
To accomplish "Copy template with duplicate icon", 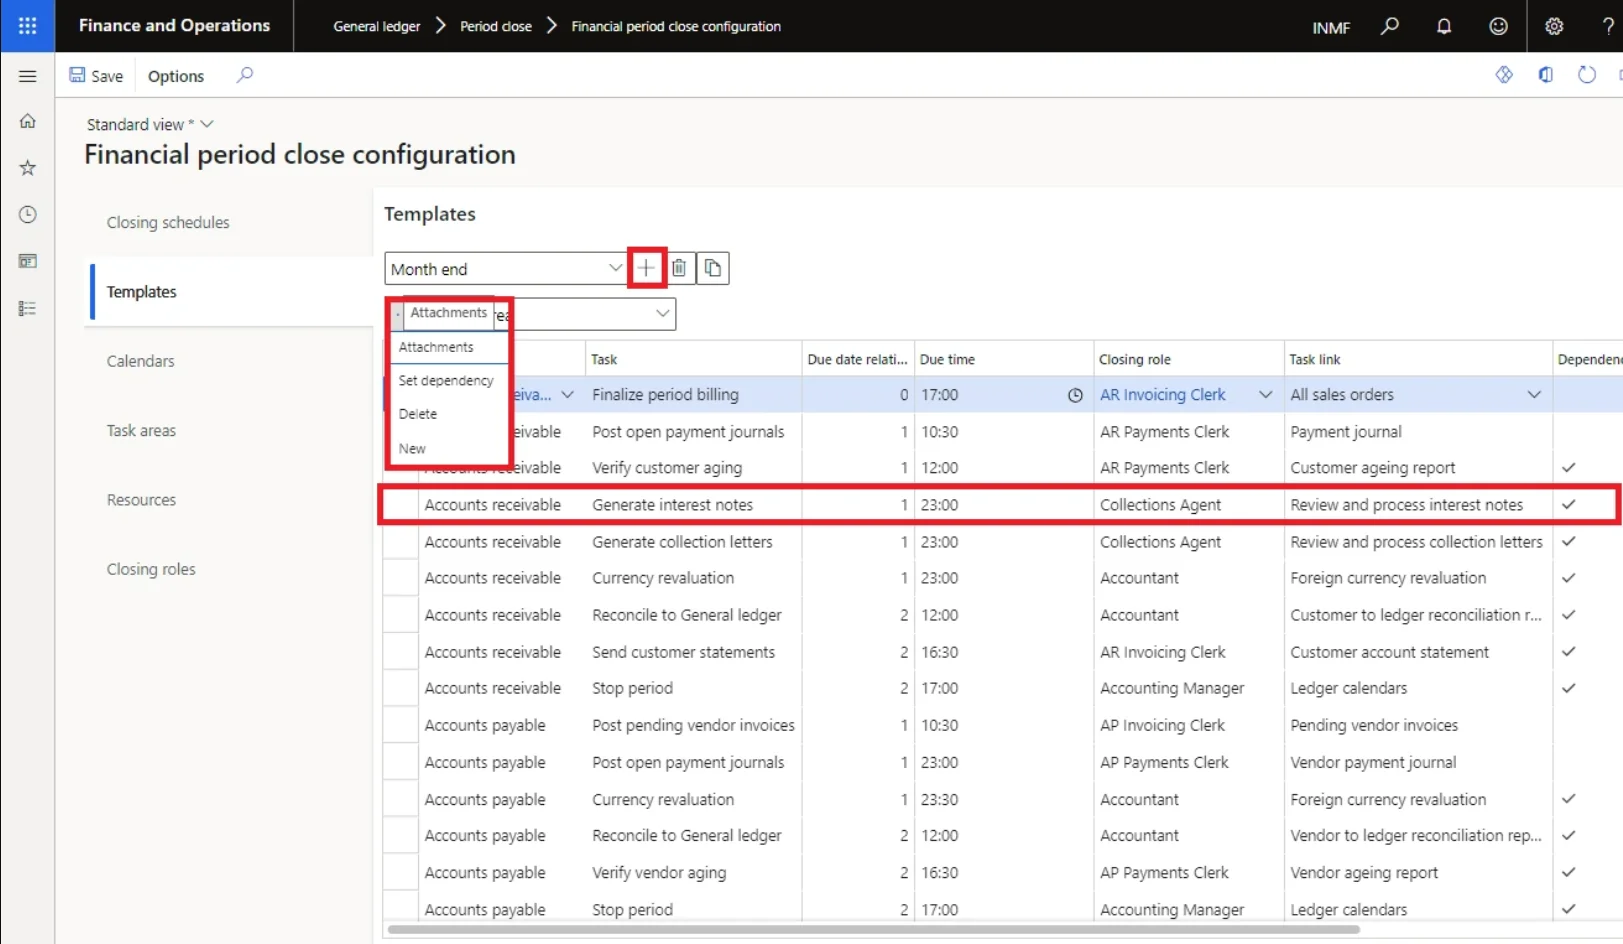I will 713,268.
